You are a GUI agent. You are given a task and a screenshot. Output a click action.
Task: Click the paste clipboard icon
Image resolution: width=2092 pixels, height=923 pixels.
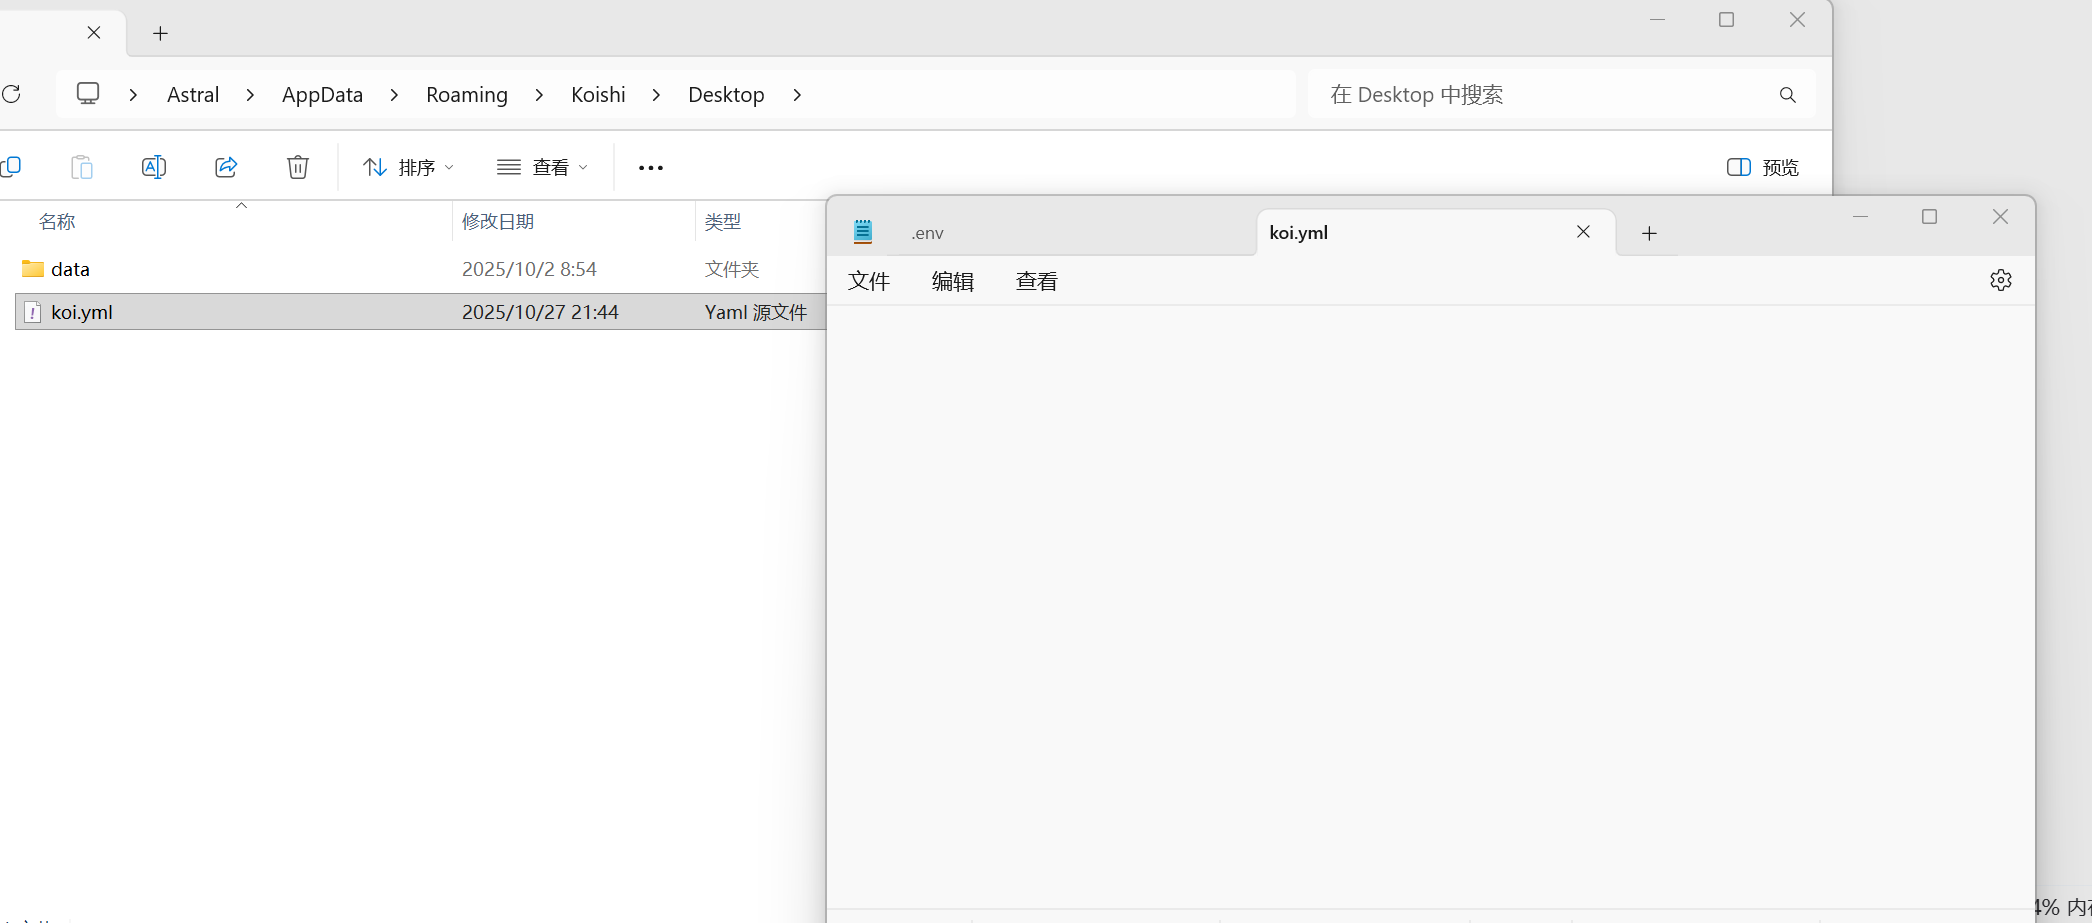coord(82,167)
